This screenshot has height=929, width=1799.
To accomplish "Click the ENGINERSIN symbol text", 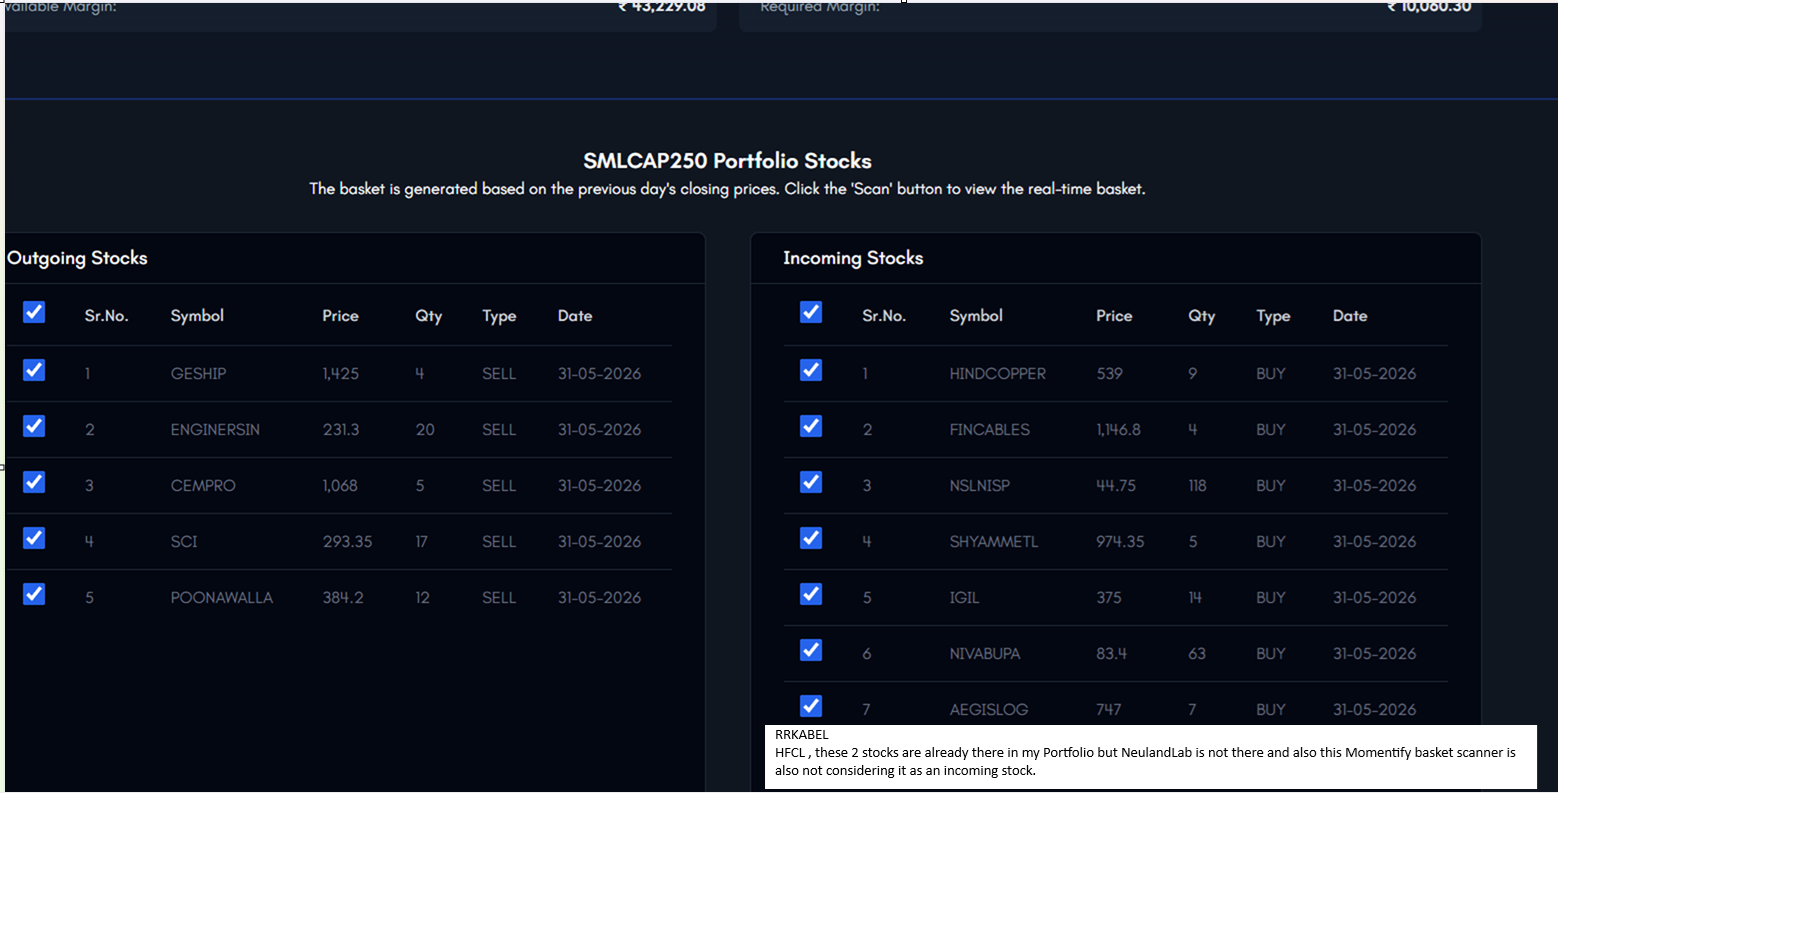I will click(x=215, y=429).
